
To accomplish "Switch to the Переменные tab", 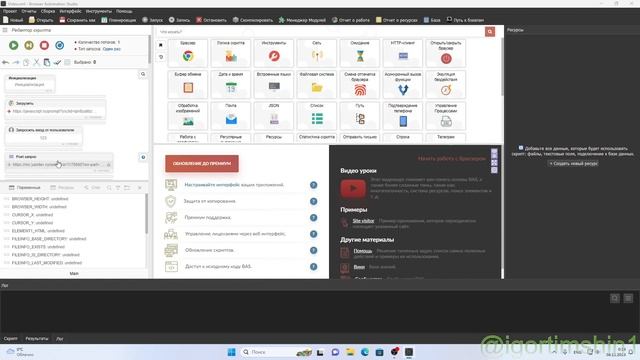I will [24, 187].
